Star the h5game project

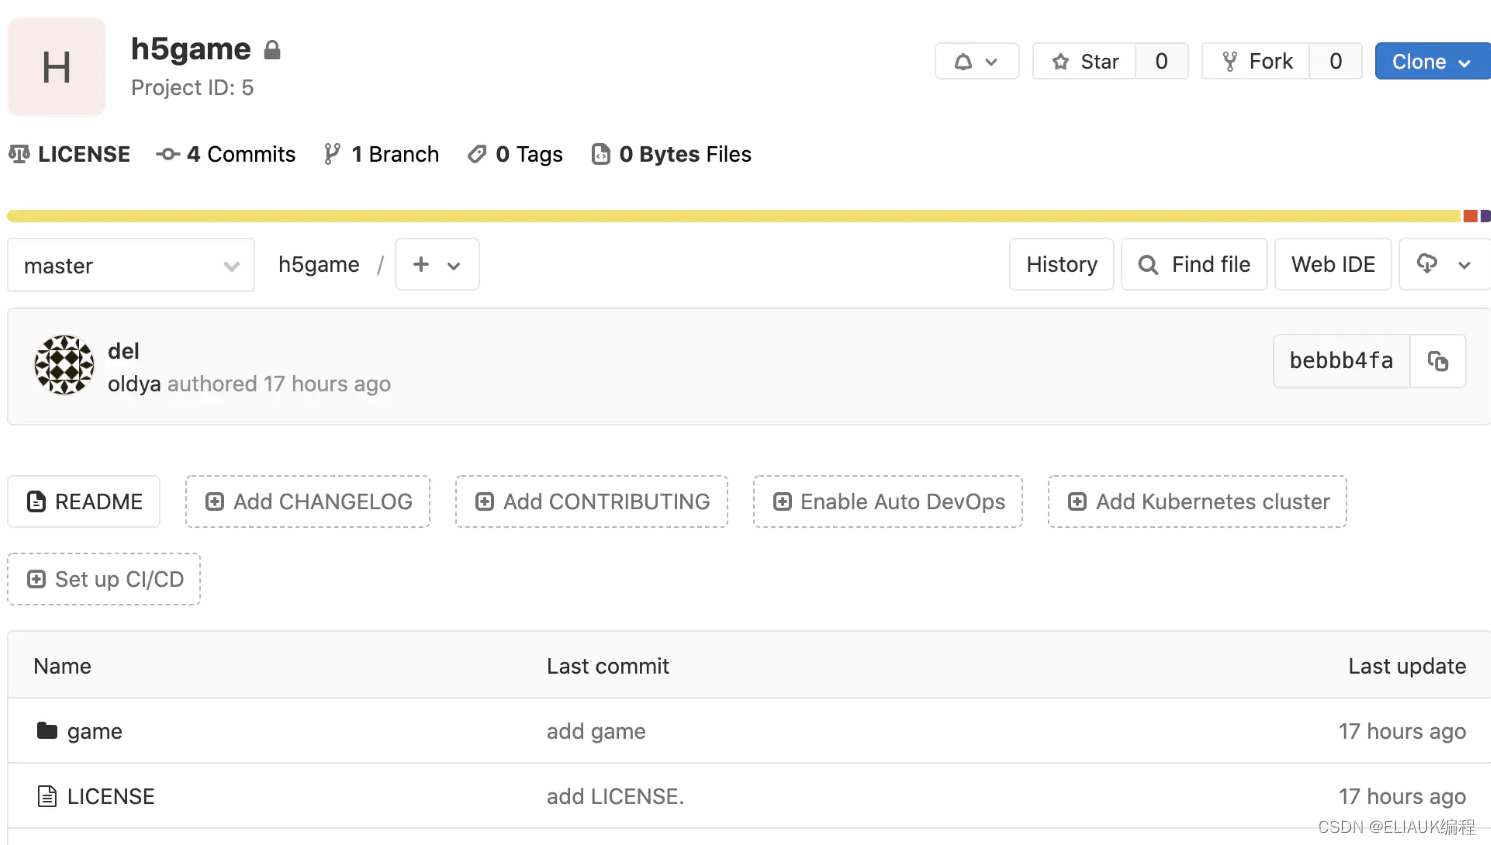tap(1085, 62)
